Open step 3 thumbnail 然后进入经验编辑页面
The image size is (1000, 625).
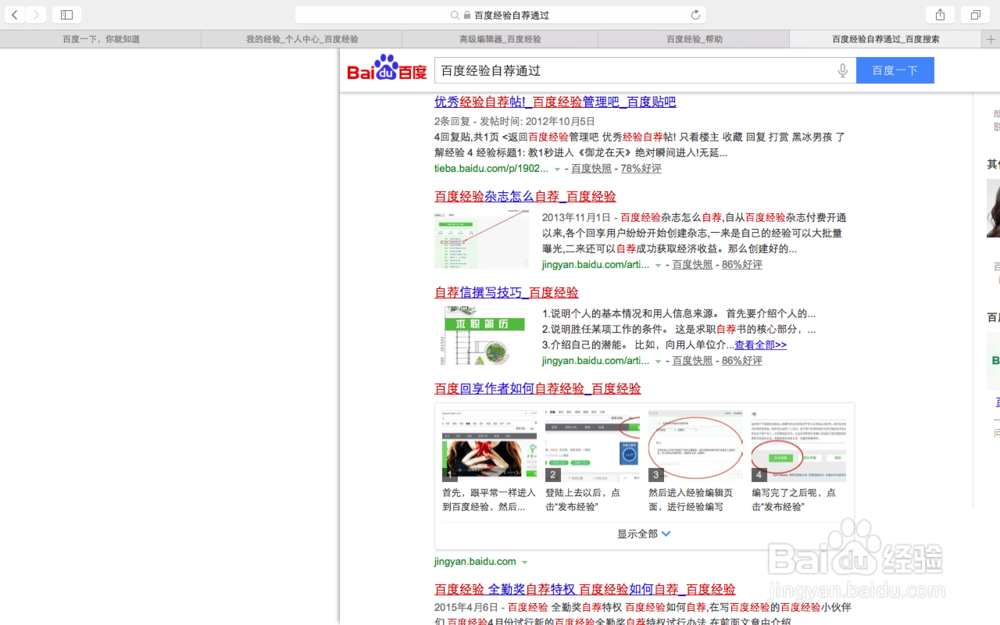coord(696,446)
